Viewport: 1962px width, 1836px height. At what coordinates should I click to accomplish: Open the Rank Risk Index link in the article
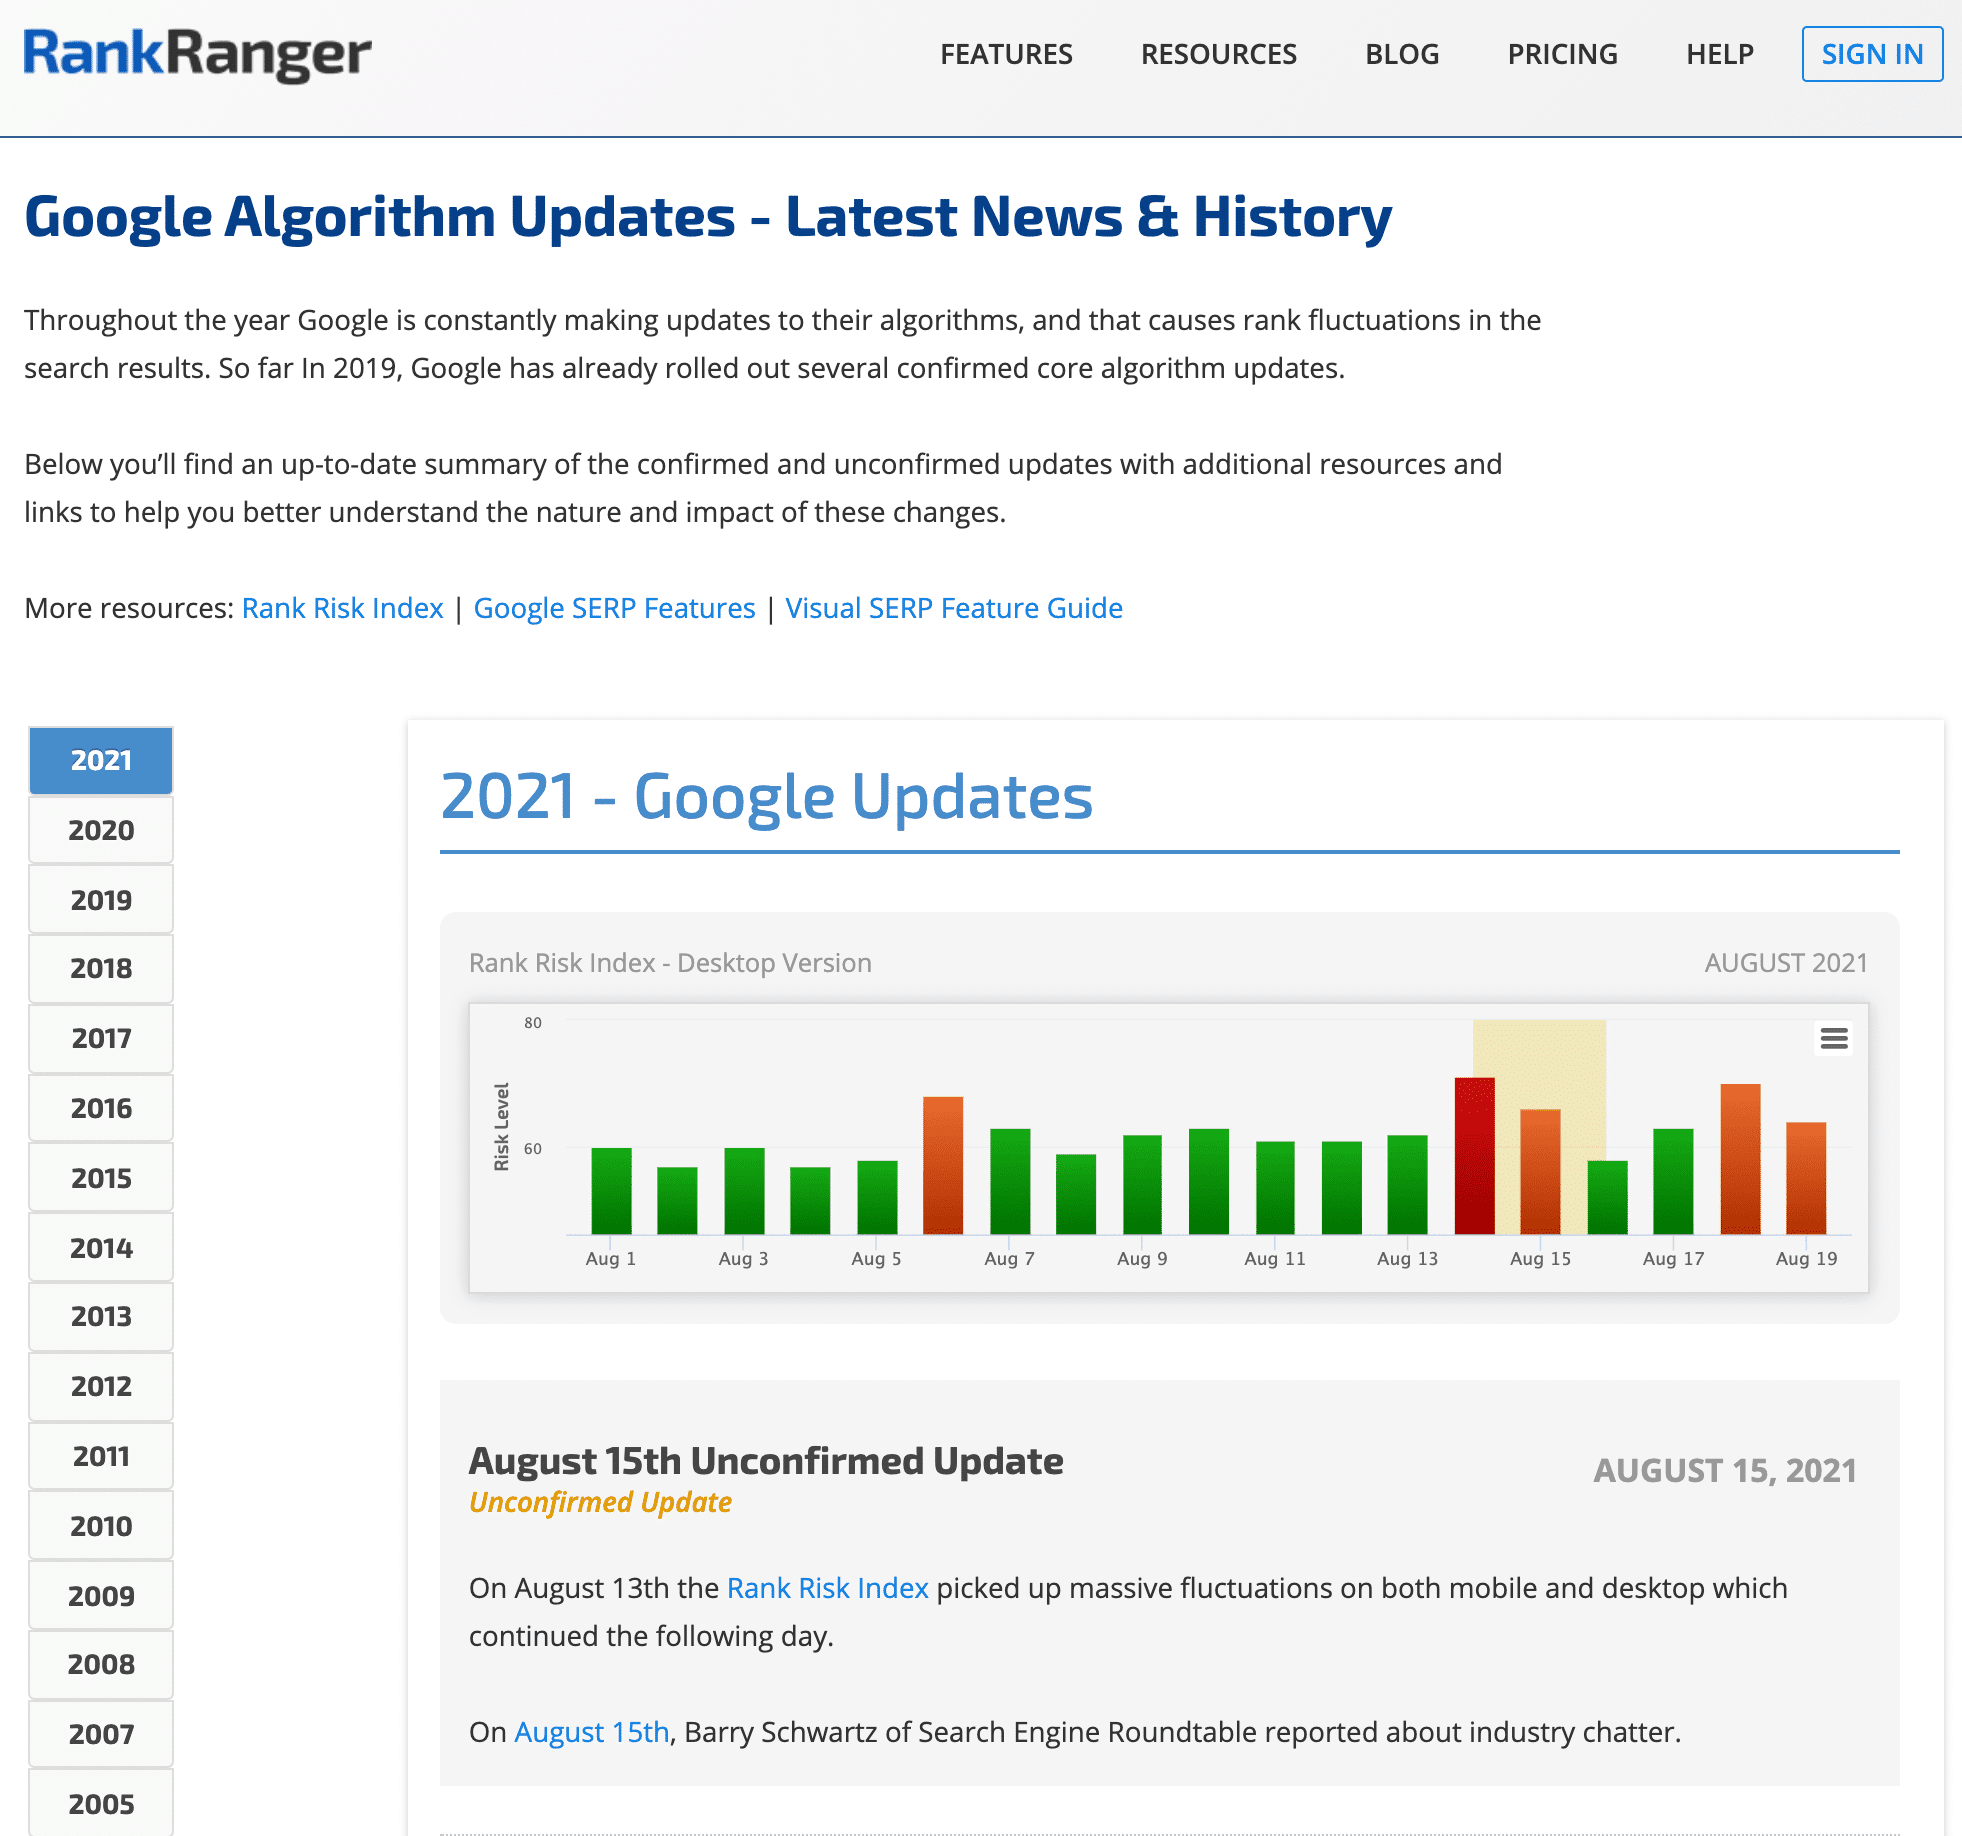[x=827, y=1588]
